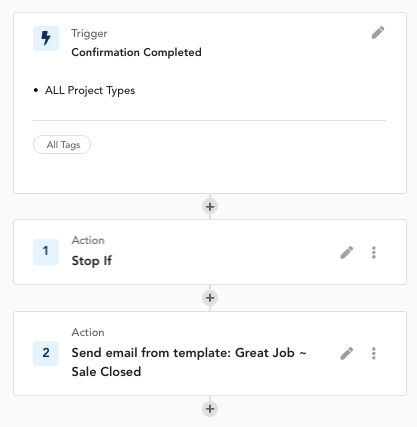Click the Stop If action title
Screen dimensions: 417x427
pos(92,261)
